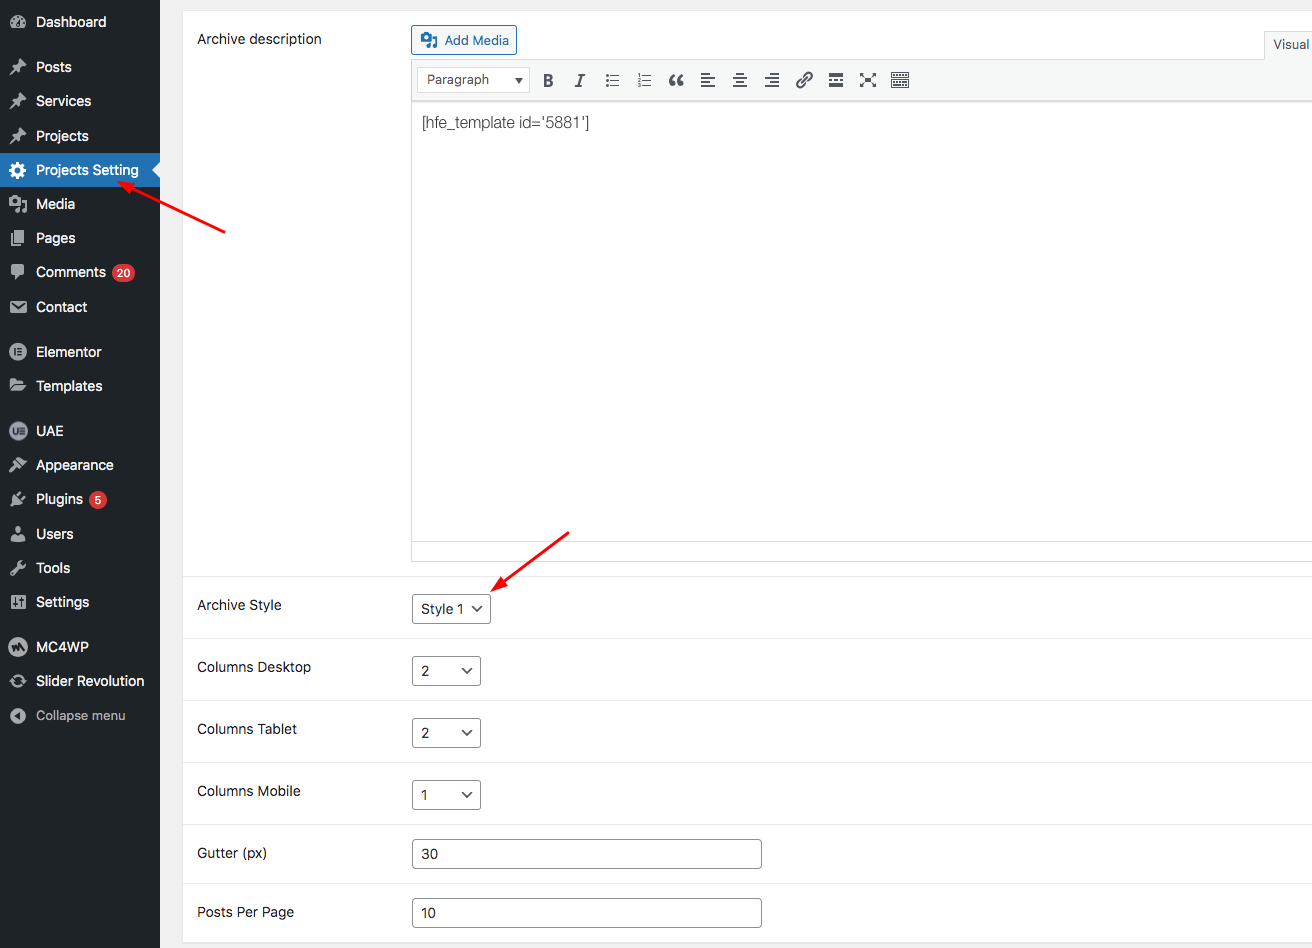
Task: Switch to the Visual editor tab
Action: (x=1289, y=45)
